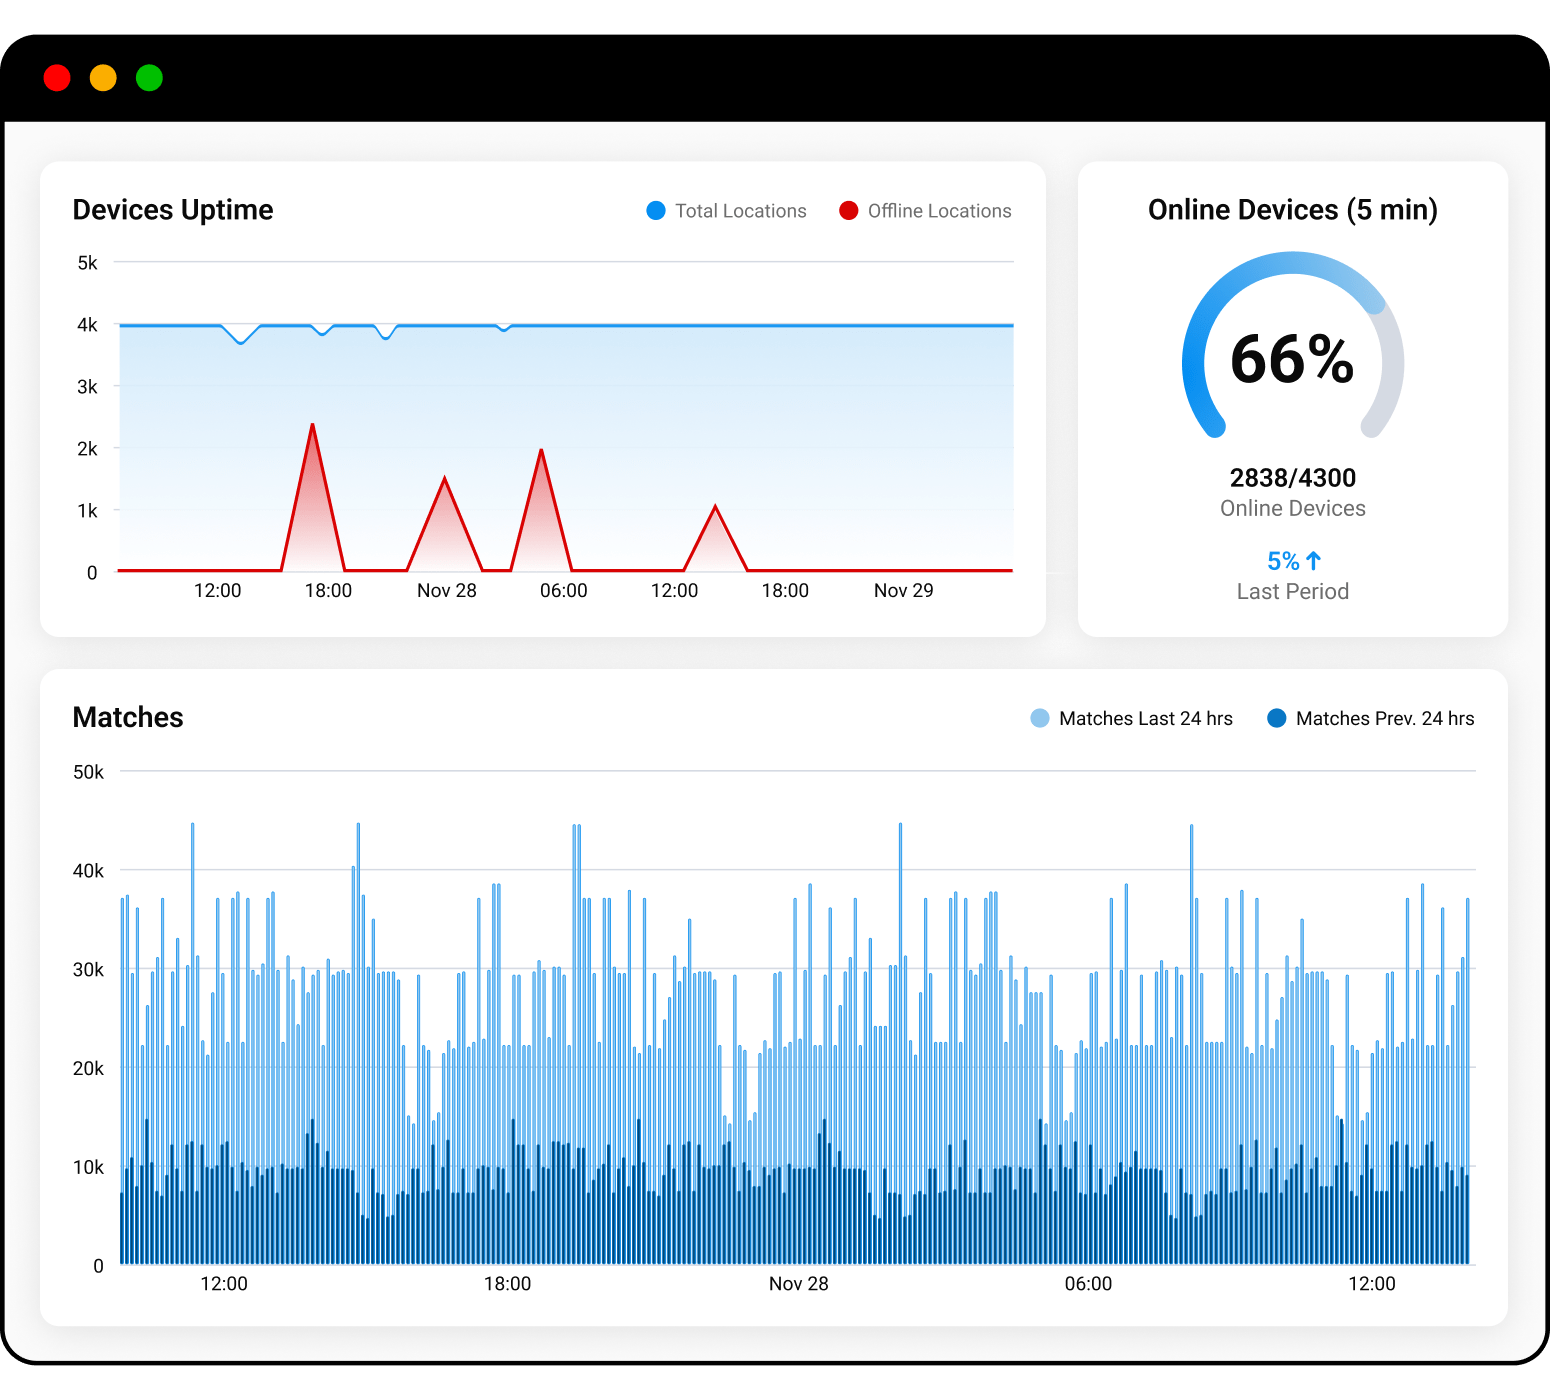Image resolution: width=1567 pixels, height=1400 pixels.
Task: Click the 5% increase indicator
Action: point(1294,561)
